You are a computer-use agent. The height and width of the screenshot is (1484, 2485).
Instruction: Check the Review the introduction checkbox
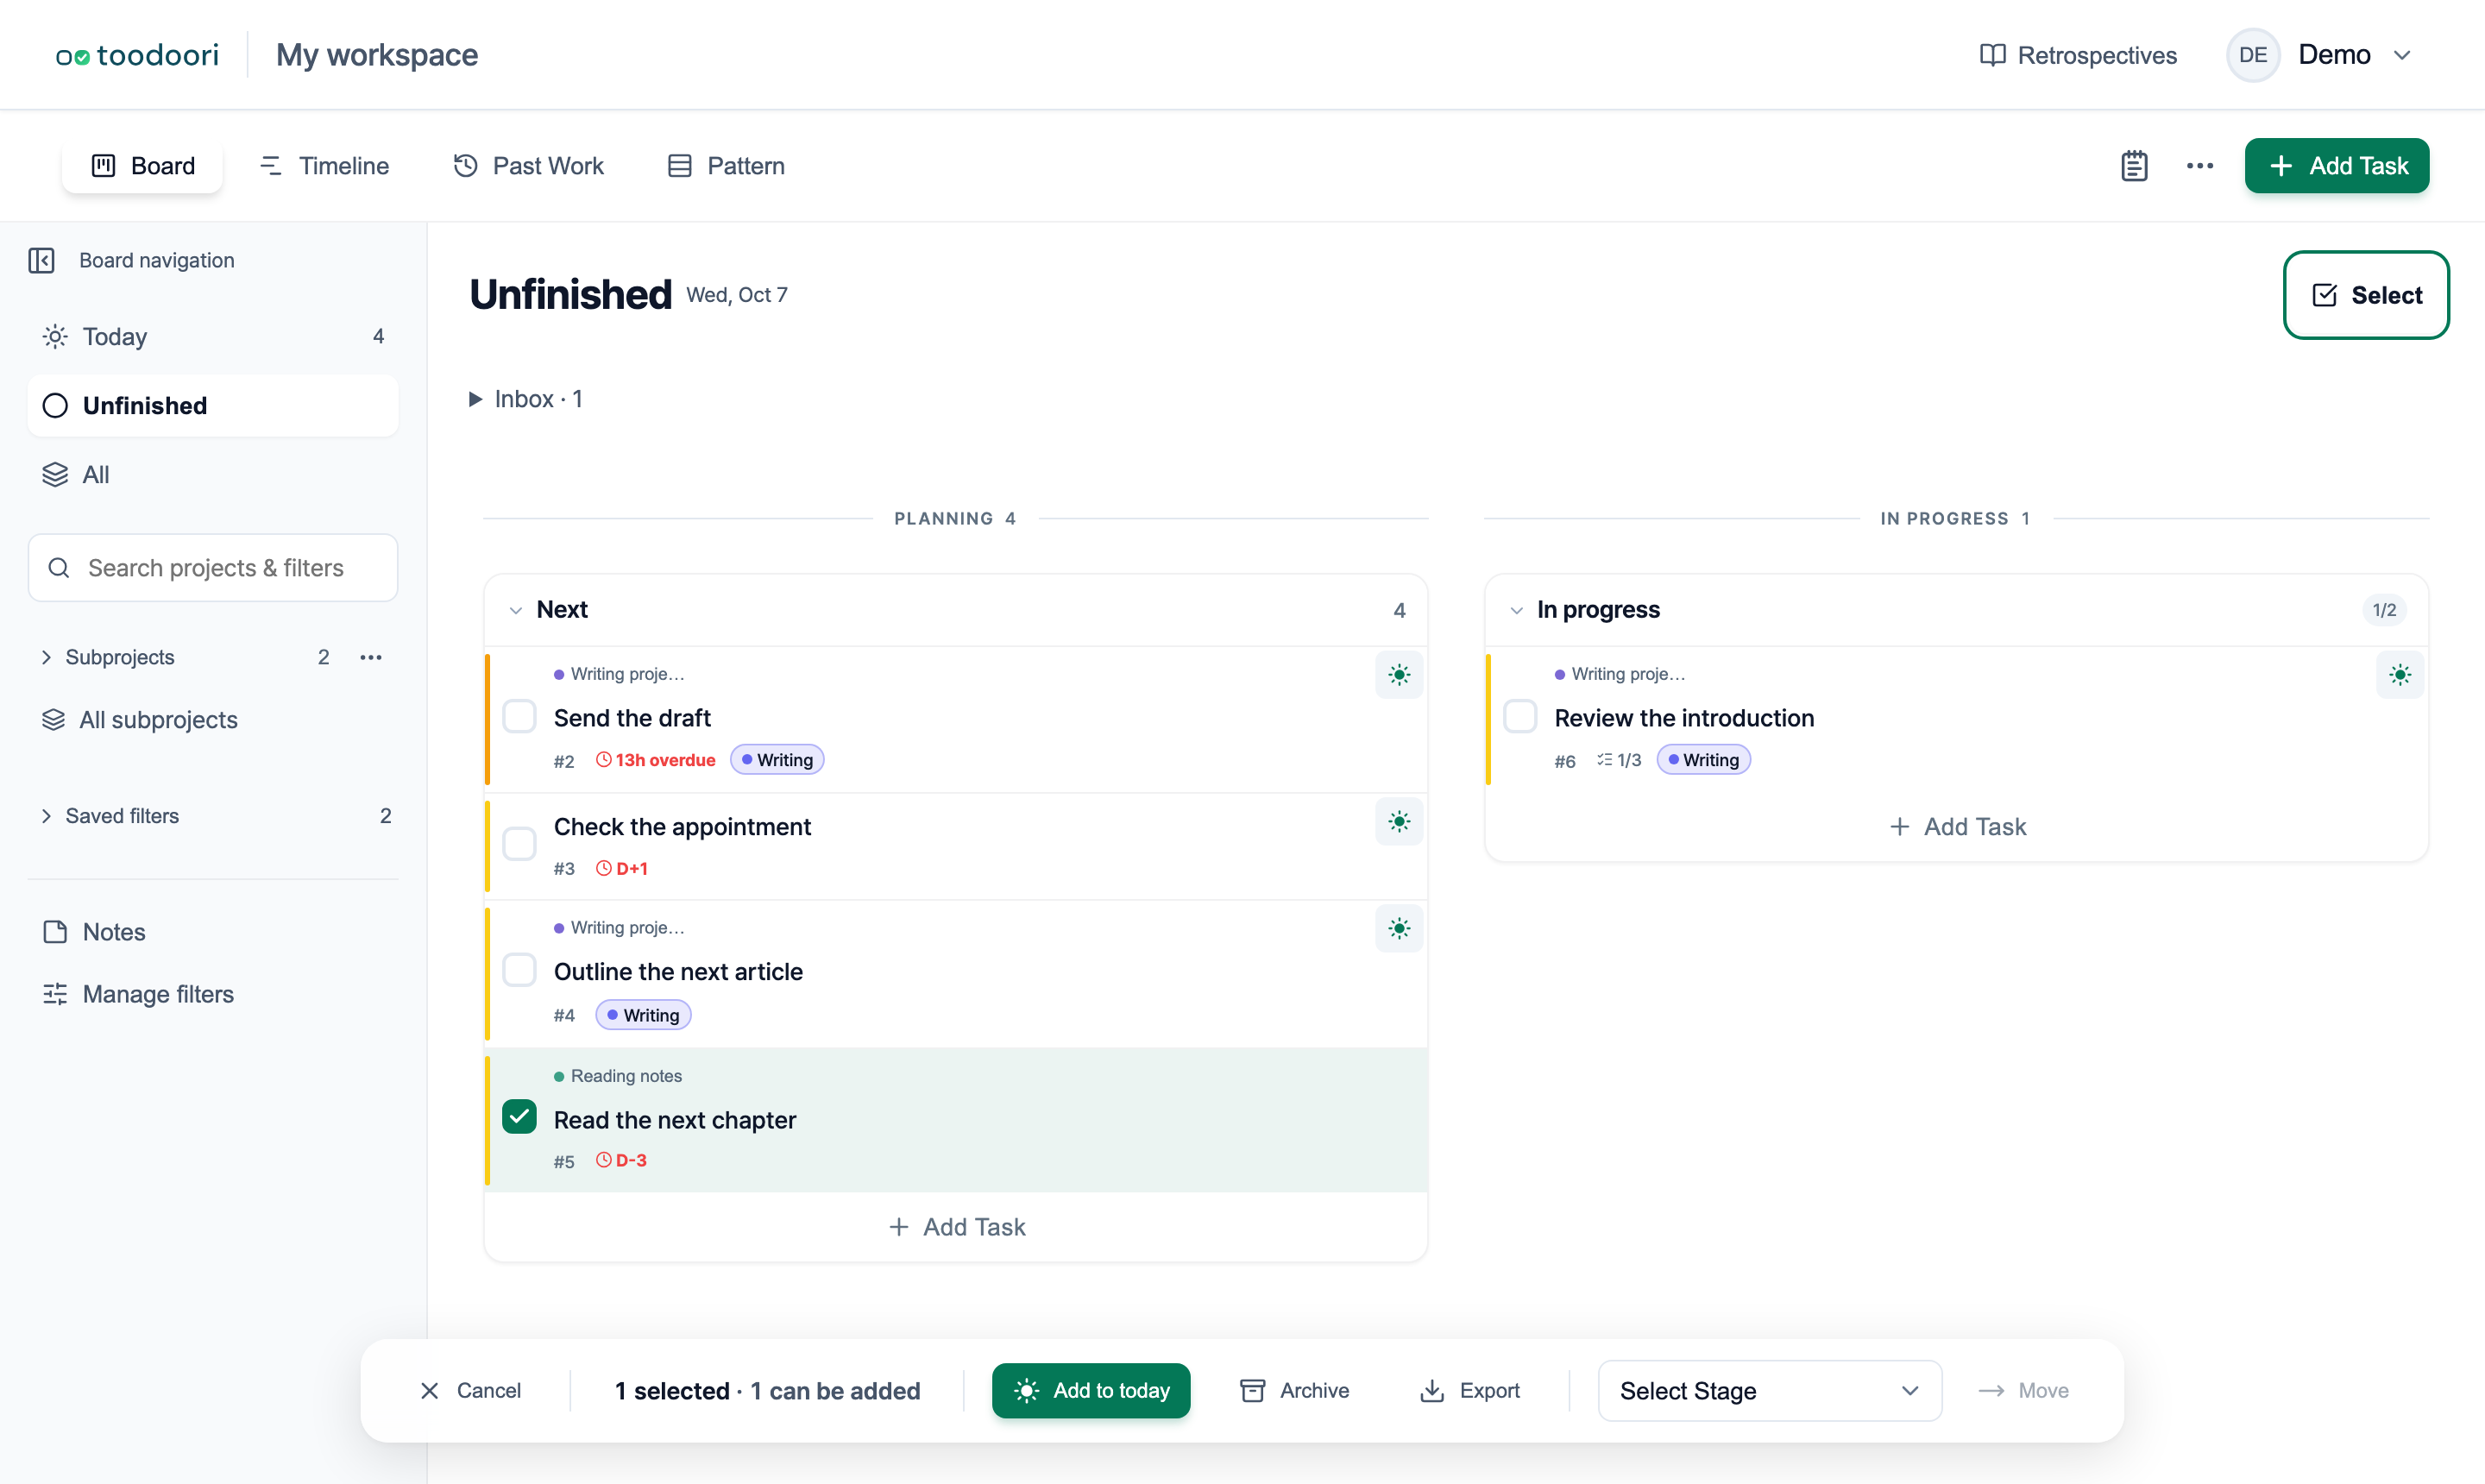(x=1520, y=717)
